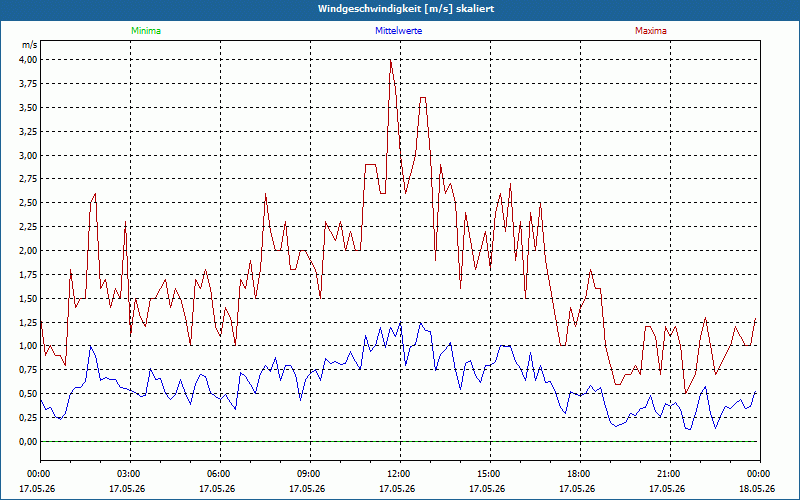
Task: Click the 03:00 time axis label
Action: (130, 474)
